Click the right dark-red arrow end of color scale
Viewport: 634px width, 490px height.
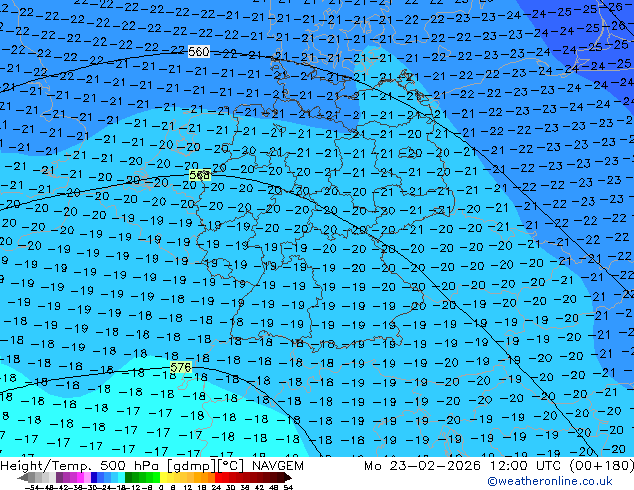288,477
